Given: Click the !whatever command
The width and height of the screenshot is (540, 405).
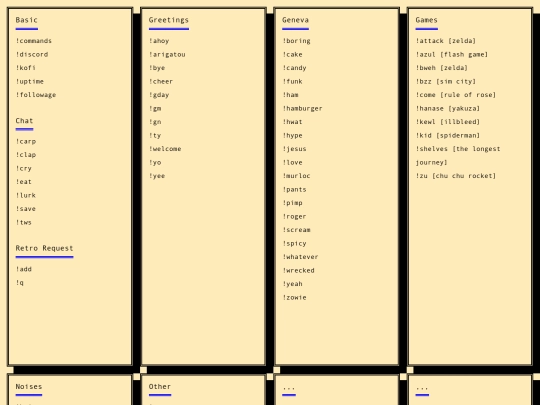Looking at the screenshot, I should [x=300, y=257].
